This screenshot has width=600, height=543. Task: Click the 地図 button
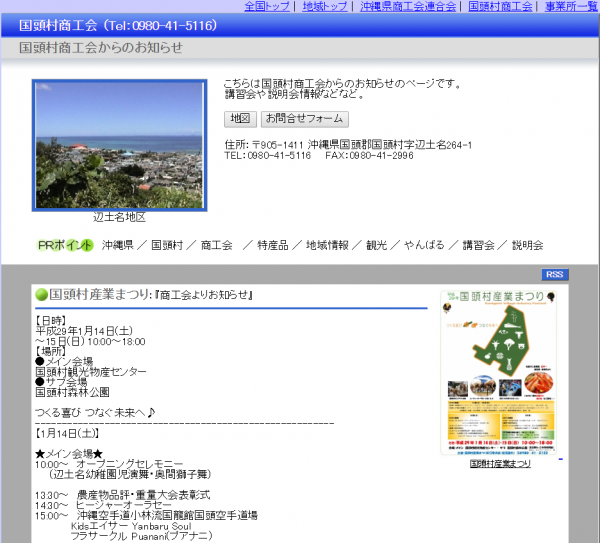(x=240, y=119)
